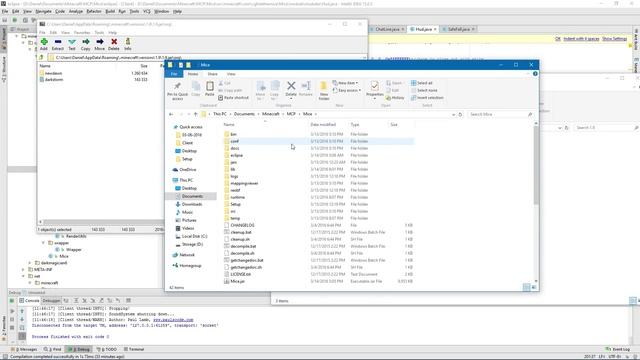Click the Explorer back arrow
This screenshot has width=640, height=360.
[x=171, y=114]
